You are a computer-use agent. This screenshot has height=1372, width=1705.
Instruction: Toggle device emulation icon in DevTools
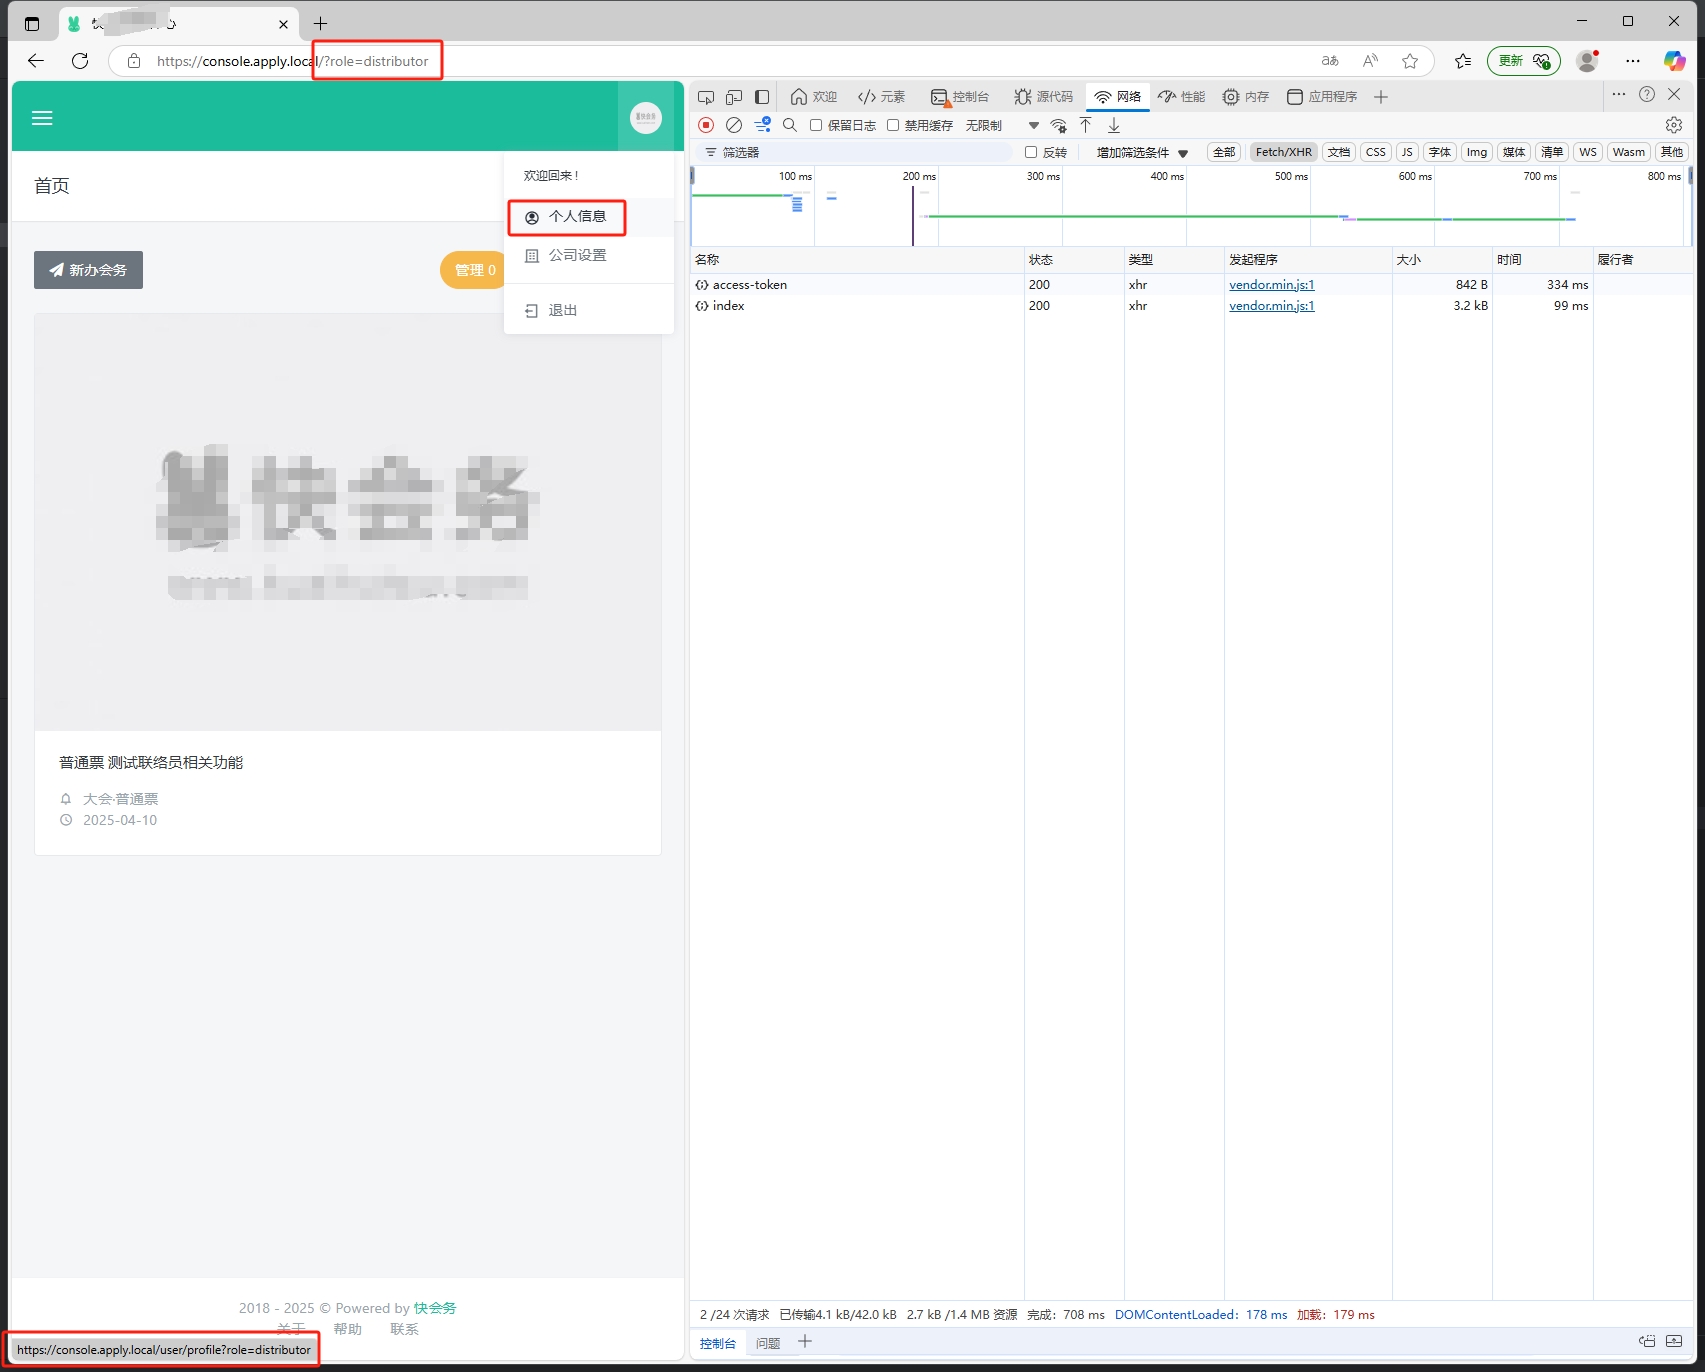[x=734, y=97]
